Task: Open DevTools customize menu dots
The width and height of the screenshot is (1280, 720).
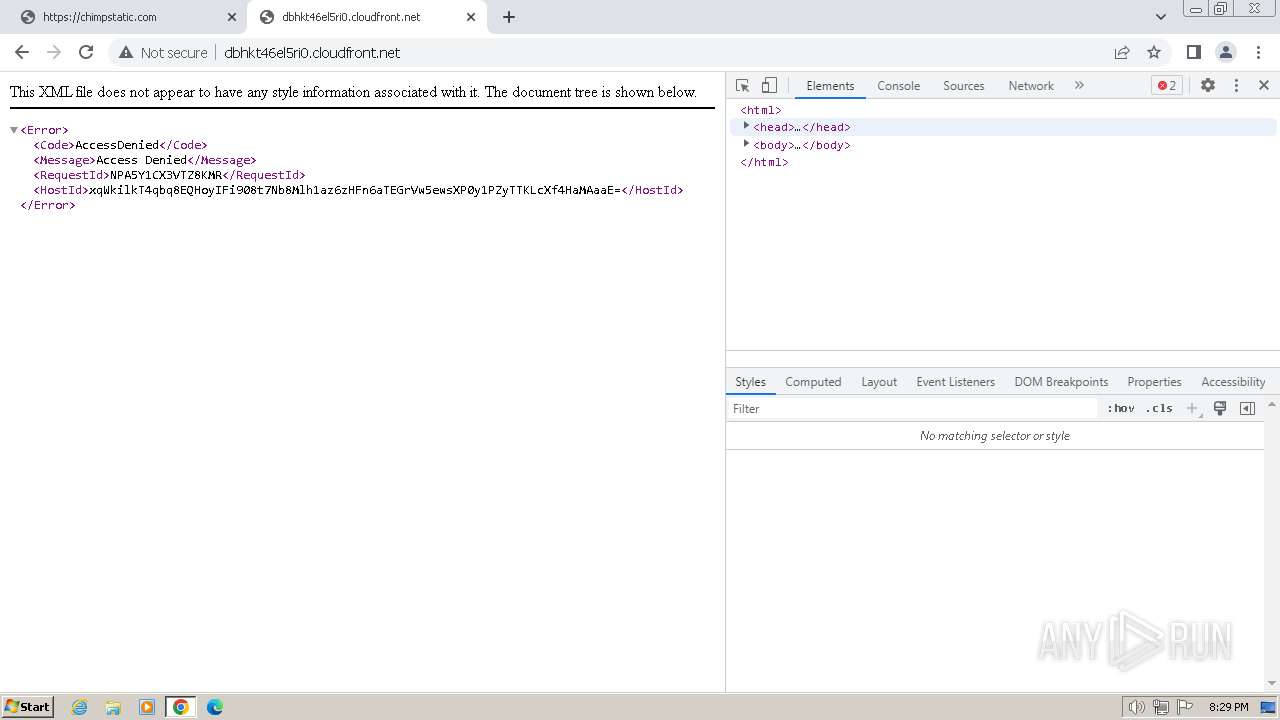Action: coord(1236,86)
